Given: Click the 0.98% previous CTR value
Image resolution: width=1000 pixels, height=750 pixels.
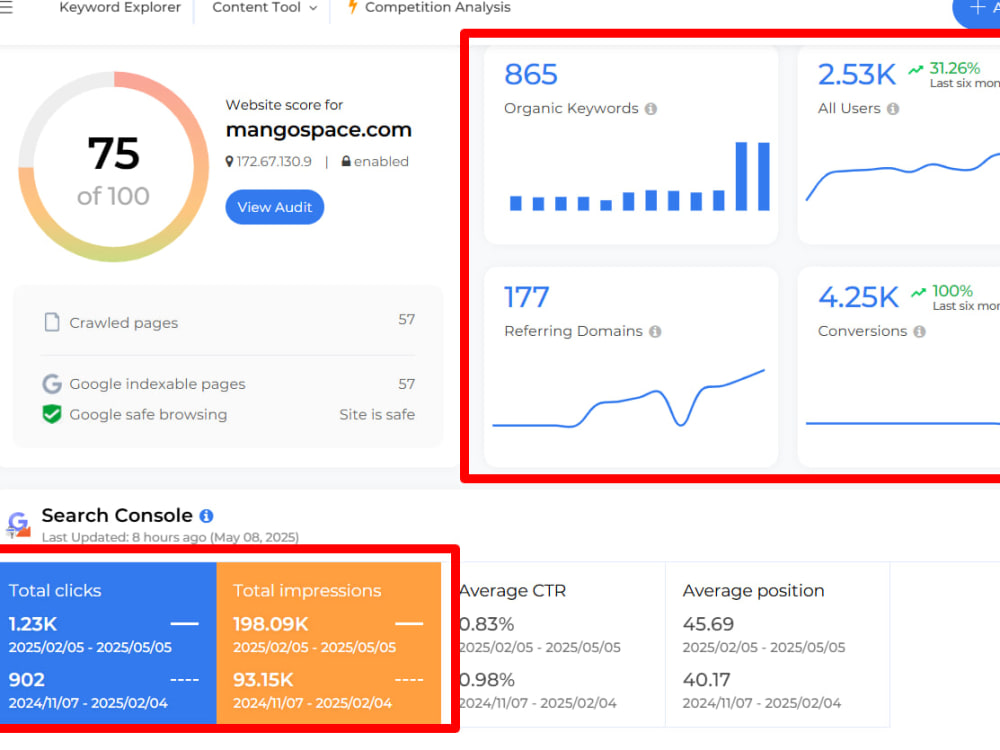Looking at the screenshot, I should click(487, 680).
